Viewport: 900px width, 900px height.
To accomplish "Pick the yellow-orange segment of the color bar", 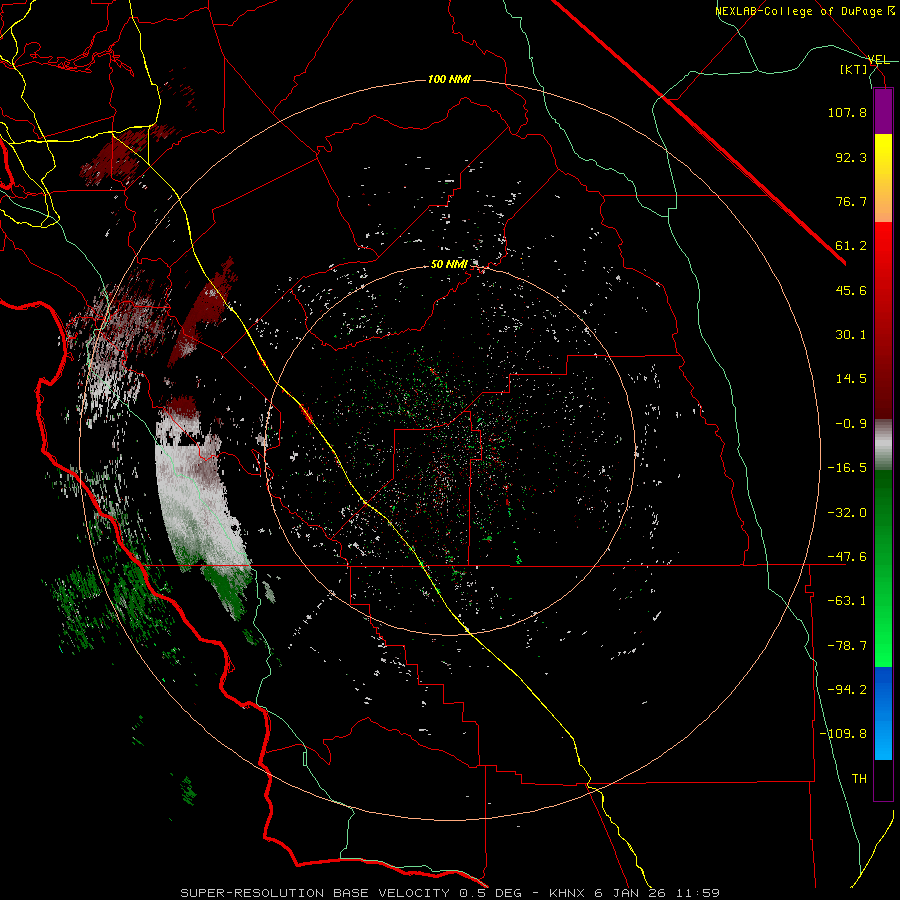I will (883, 178).
